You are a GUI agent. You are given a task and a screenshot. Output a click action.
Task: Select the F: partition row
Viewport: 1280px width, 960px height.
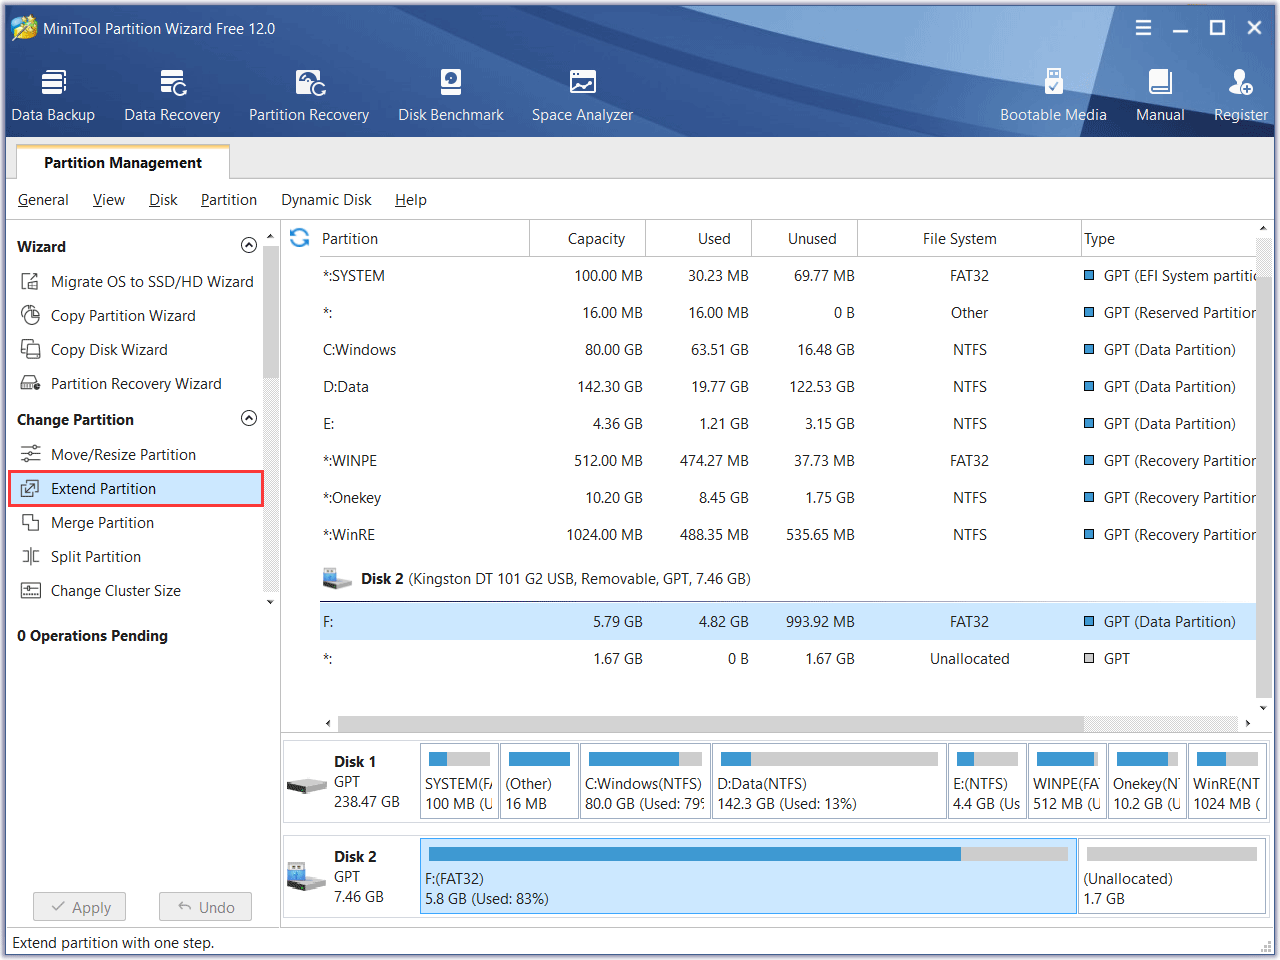(x=788, y=622)
